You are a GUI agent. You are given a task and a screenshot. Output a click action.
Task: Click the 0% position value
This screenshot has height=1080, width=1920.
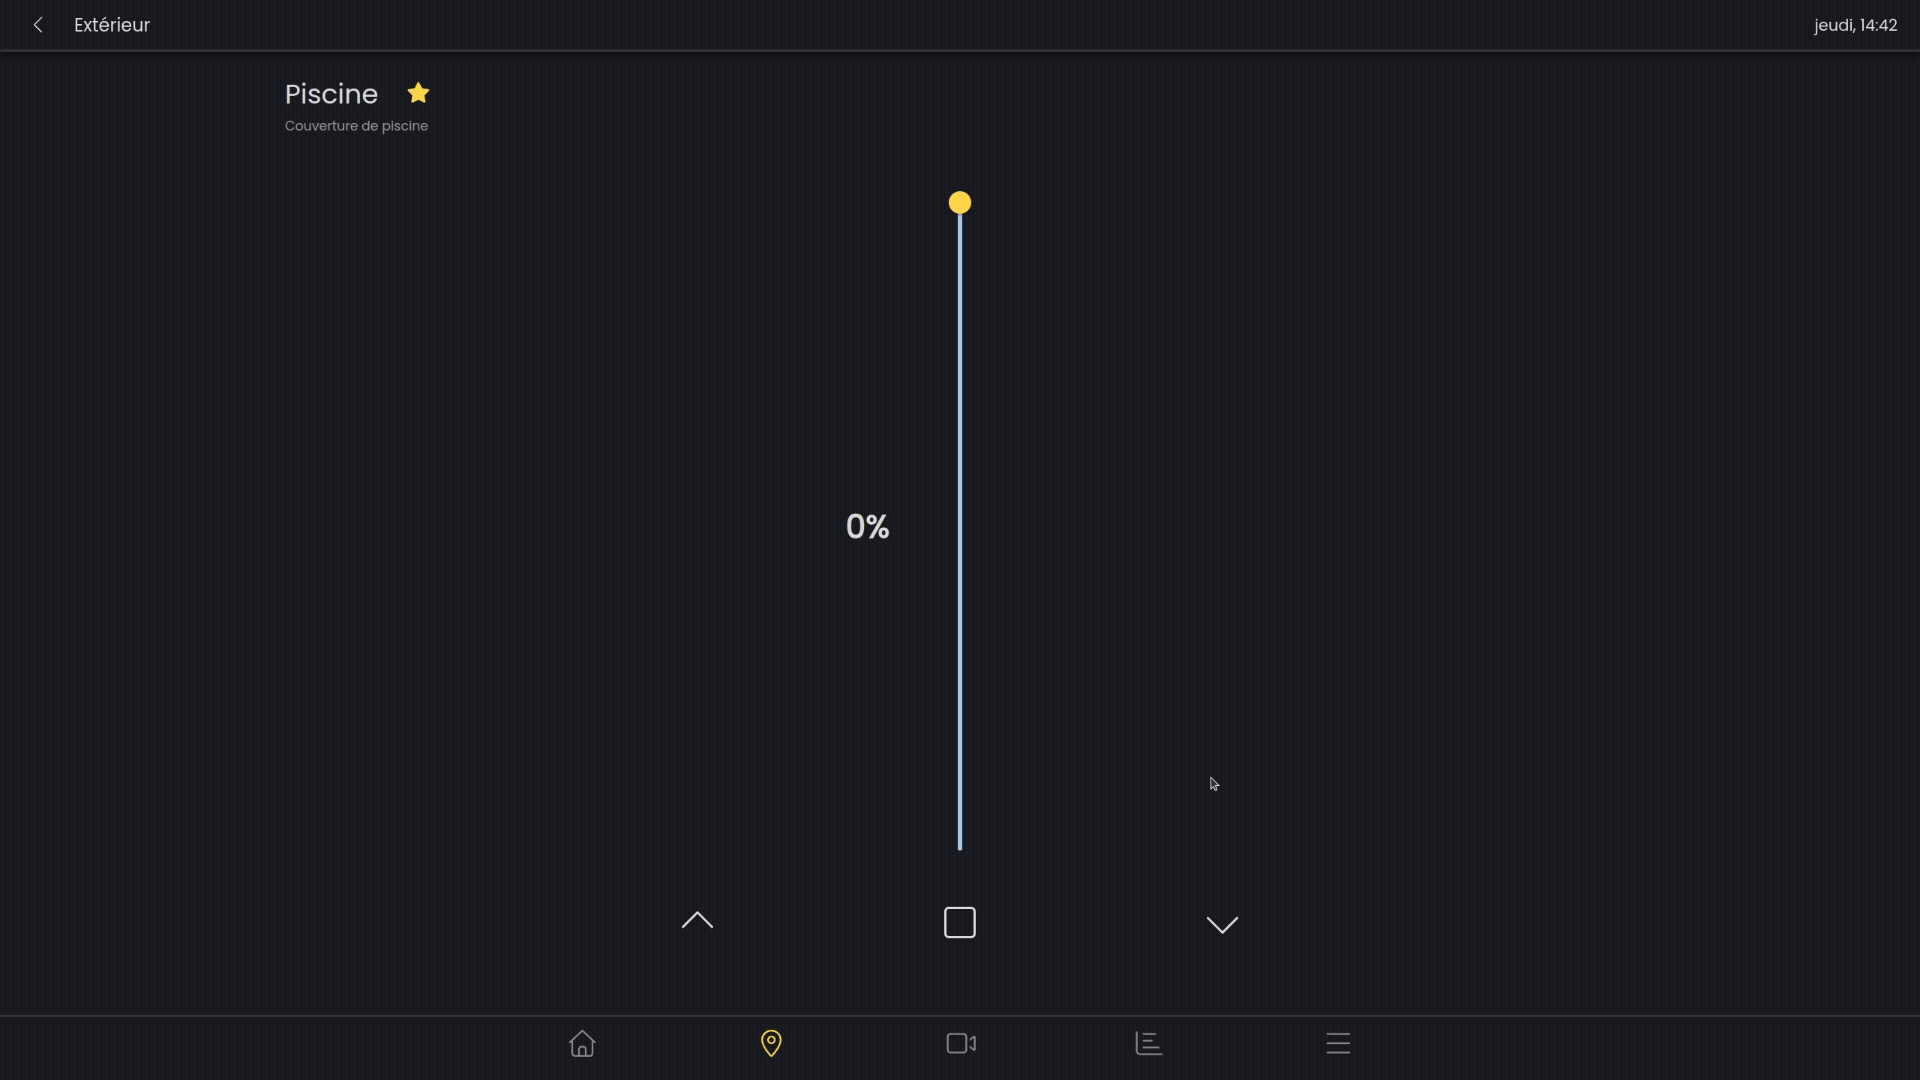[x=866, y=526]
